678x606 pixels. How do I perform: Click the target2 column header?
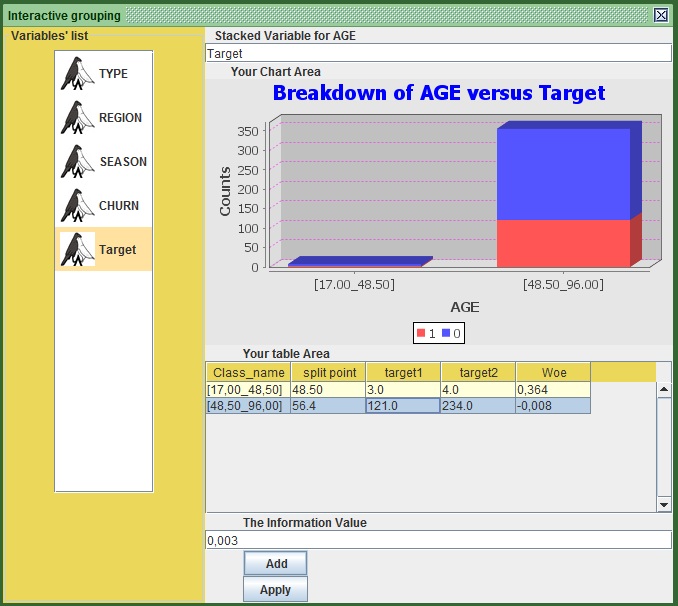(478, 372)
